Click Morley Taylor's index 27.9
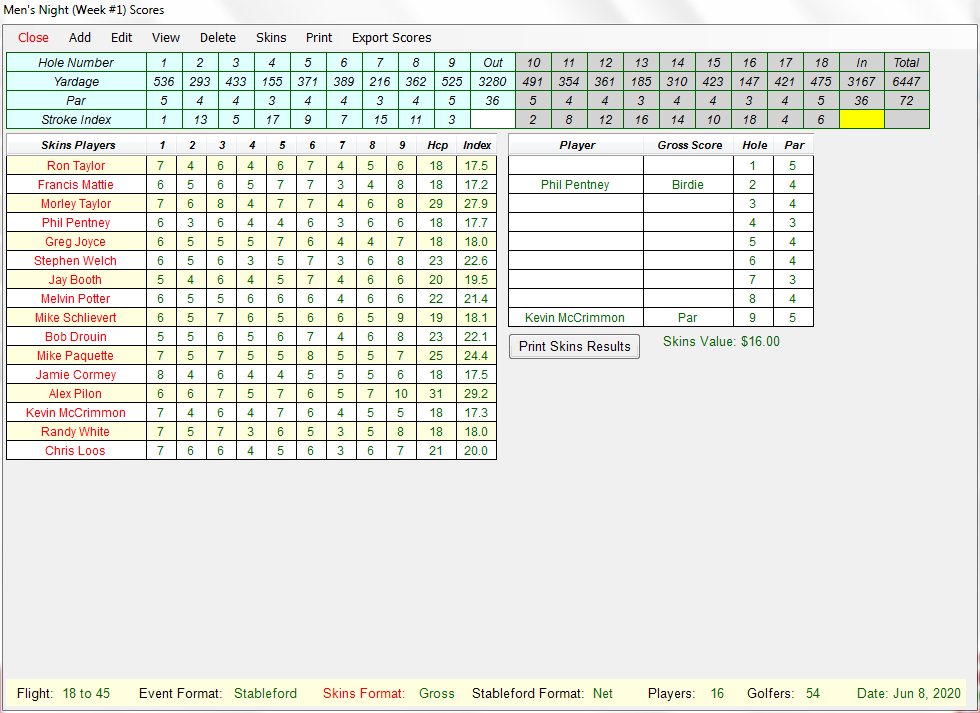This screenshot has width=980, height=713. (x=476, y=204)
